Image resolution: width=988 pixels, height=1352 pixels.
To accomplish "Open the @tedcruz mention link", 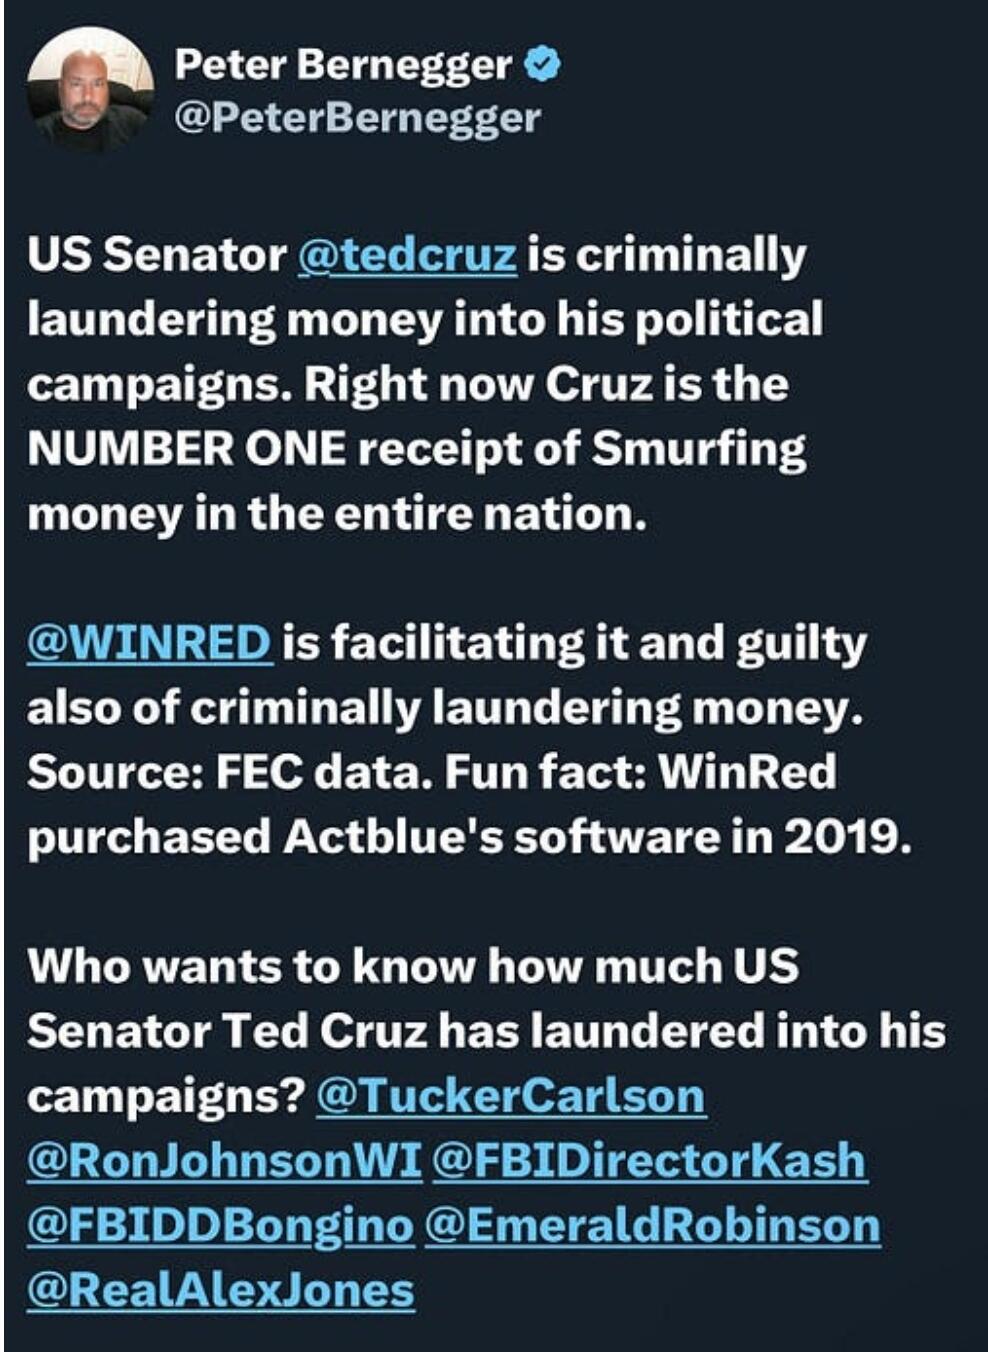I will (407, 256).
